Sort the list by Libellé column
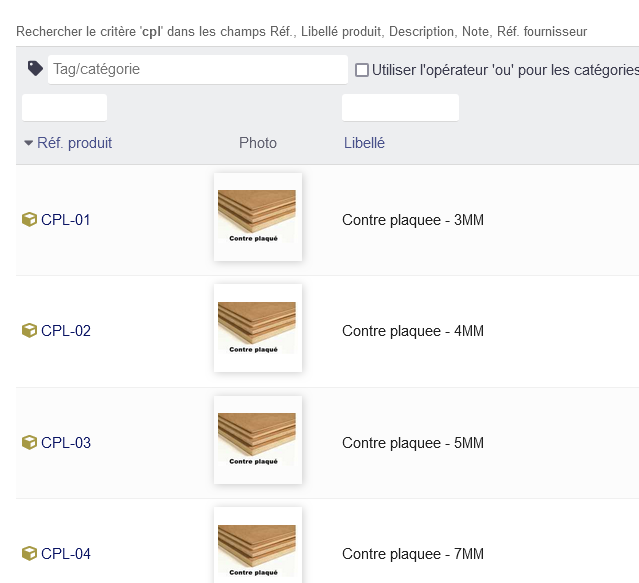The height and width of the screenshot is (583, 639). tap(364, 143)
